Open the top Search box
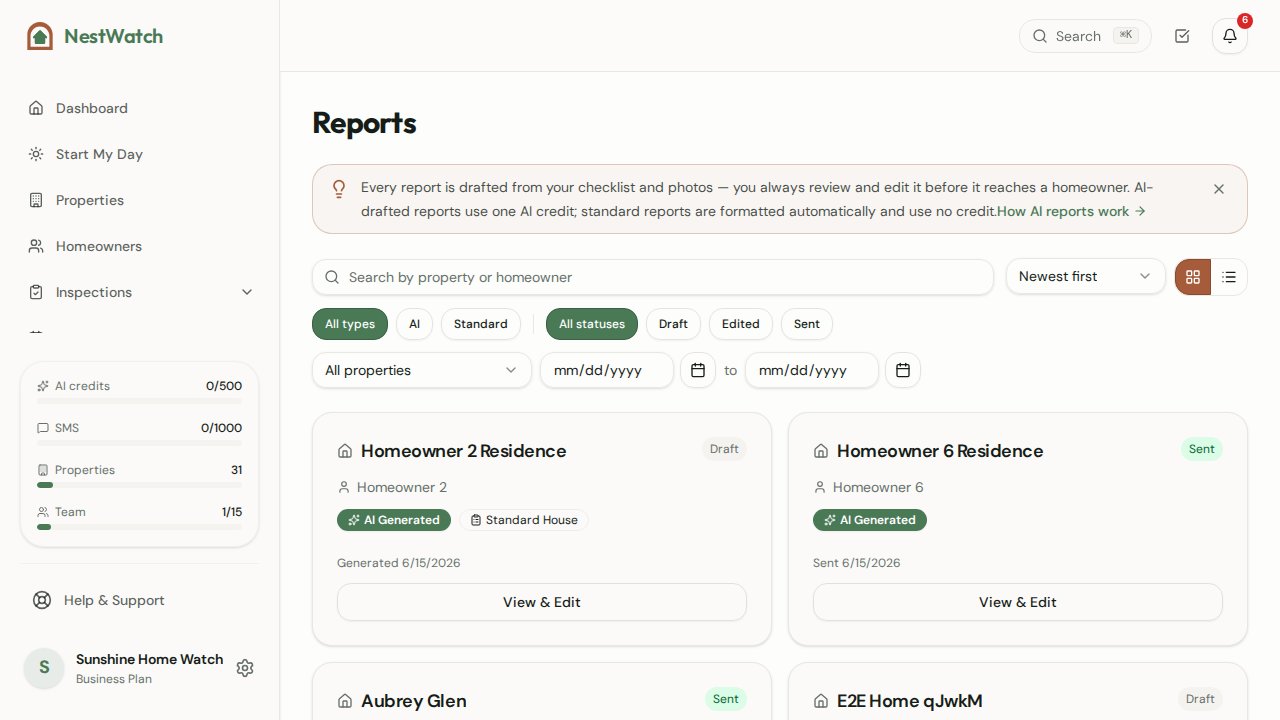The height and width of the screenshot is (720, 1280). click(x=1085, y=36)
